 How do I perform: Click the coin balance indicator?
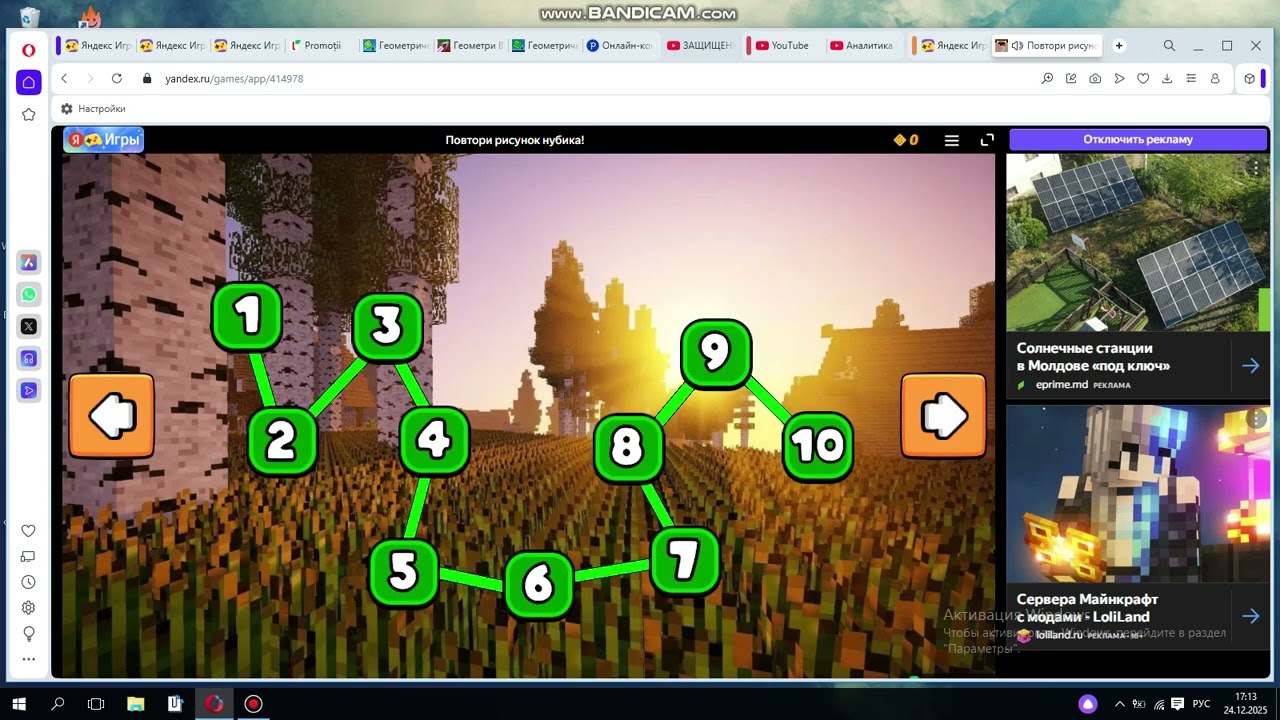906,140
